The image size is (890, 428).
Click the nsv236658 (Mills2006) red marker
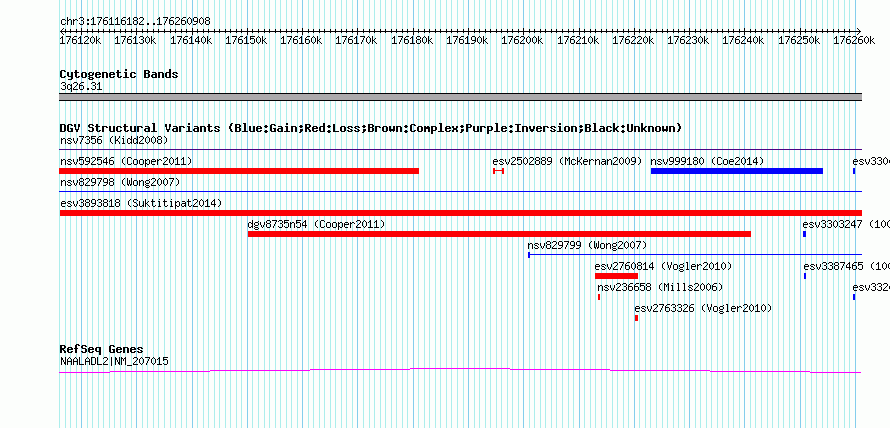(x=599, y=297)
